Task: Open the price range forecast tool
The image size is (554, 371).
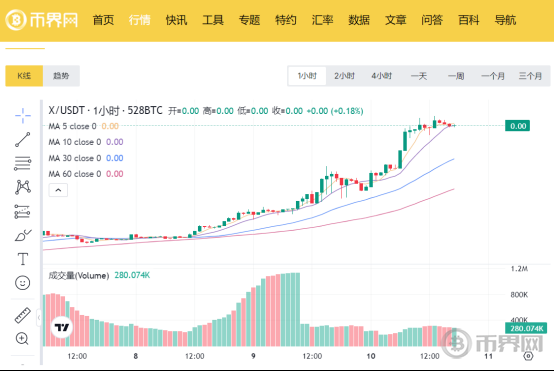Action: (x=22, y=211)
